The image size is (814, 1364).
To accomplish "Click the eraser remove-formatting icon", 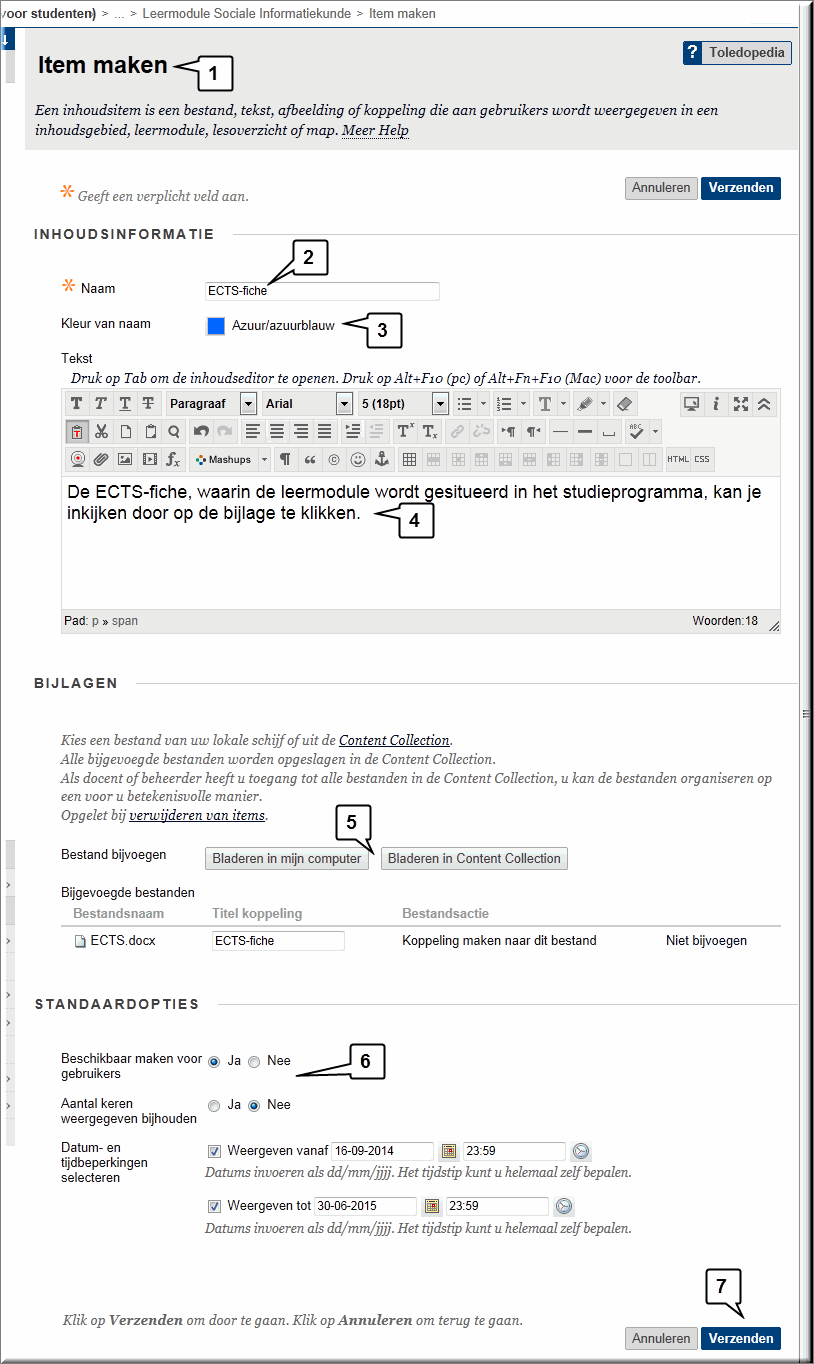I will [x=624, y=404].
